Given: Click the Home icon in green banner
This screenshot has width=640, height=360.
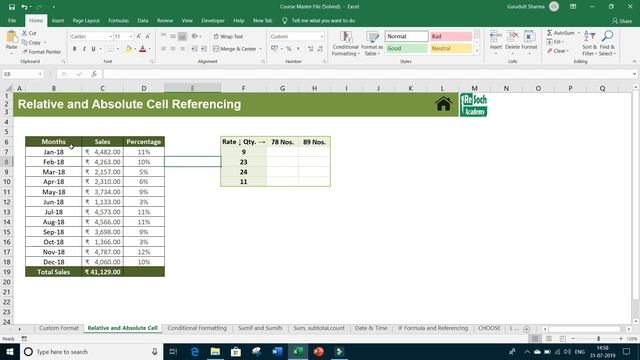Looking at the screenshot, I should click(x=443, y=104).
